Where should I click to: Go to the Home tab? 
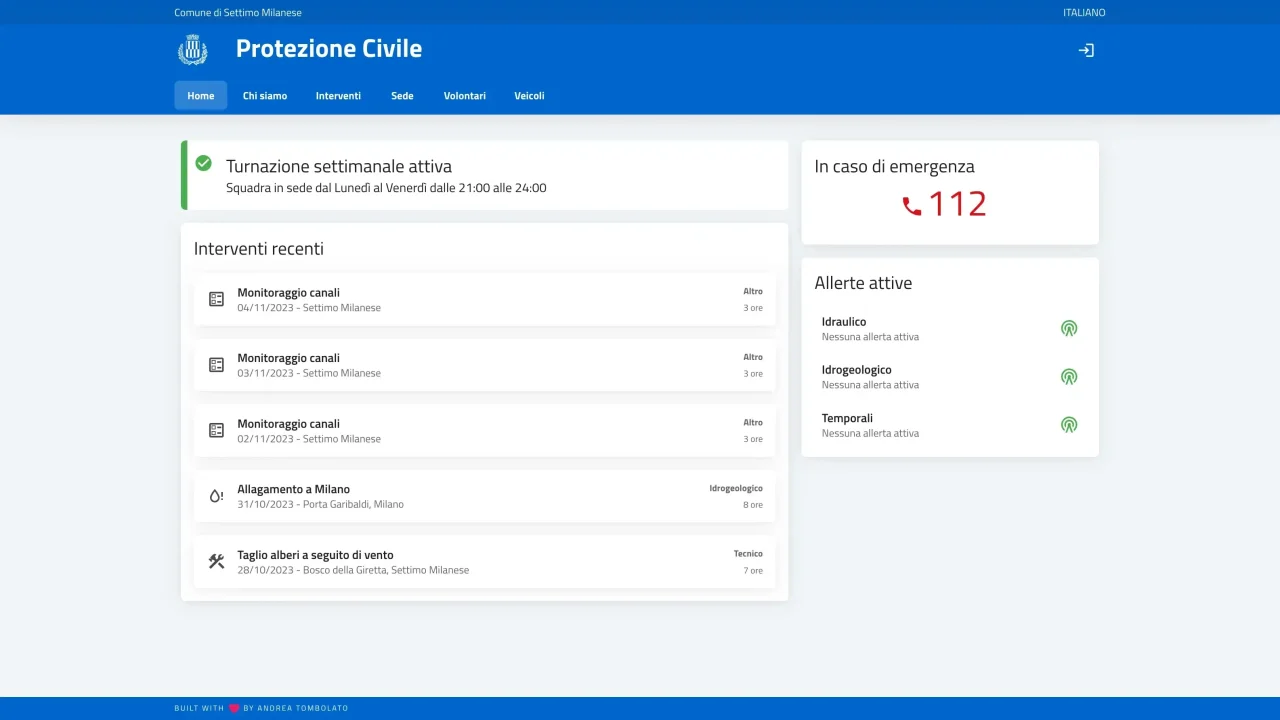click(x=201, y=96)
